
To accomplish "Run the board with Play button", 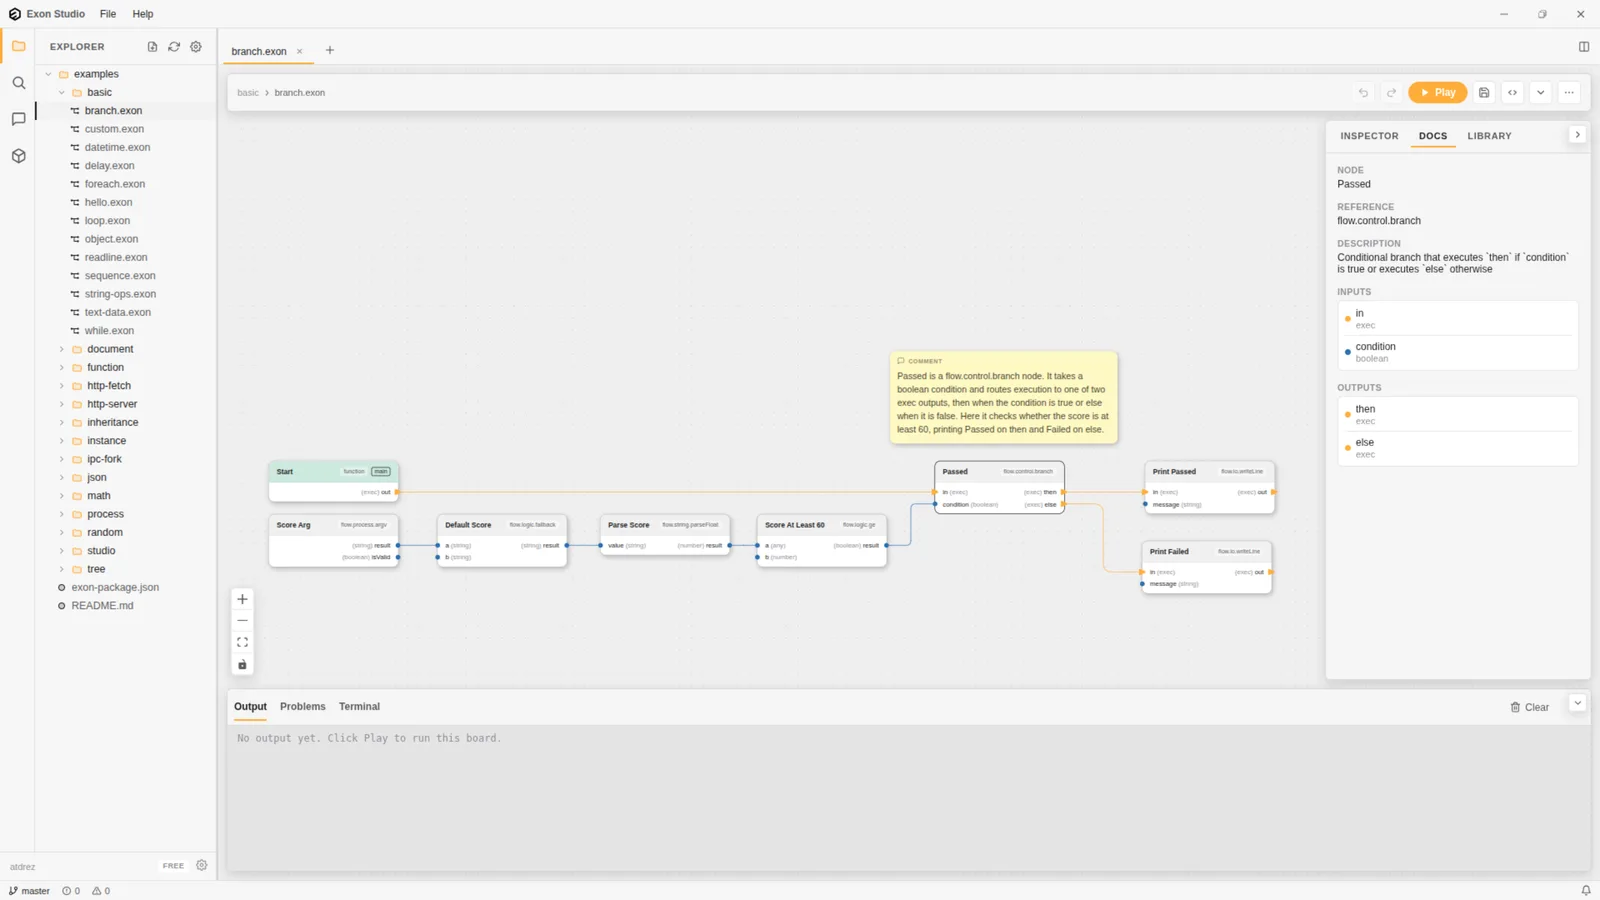I will 1438,93.
